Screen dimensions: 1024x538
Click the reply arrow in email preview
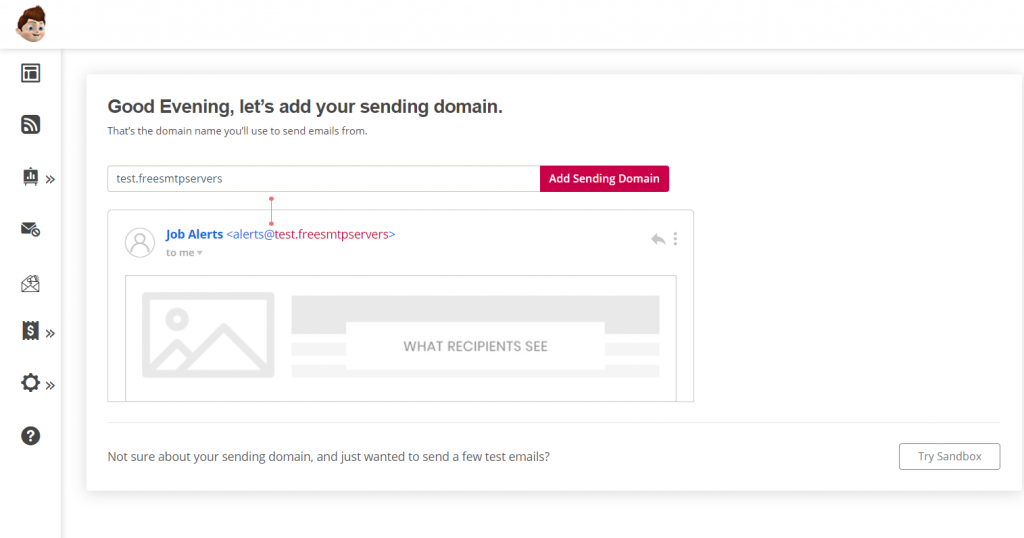[x=658, y=239]
